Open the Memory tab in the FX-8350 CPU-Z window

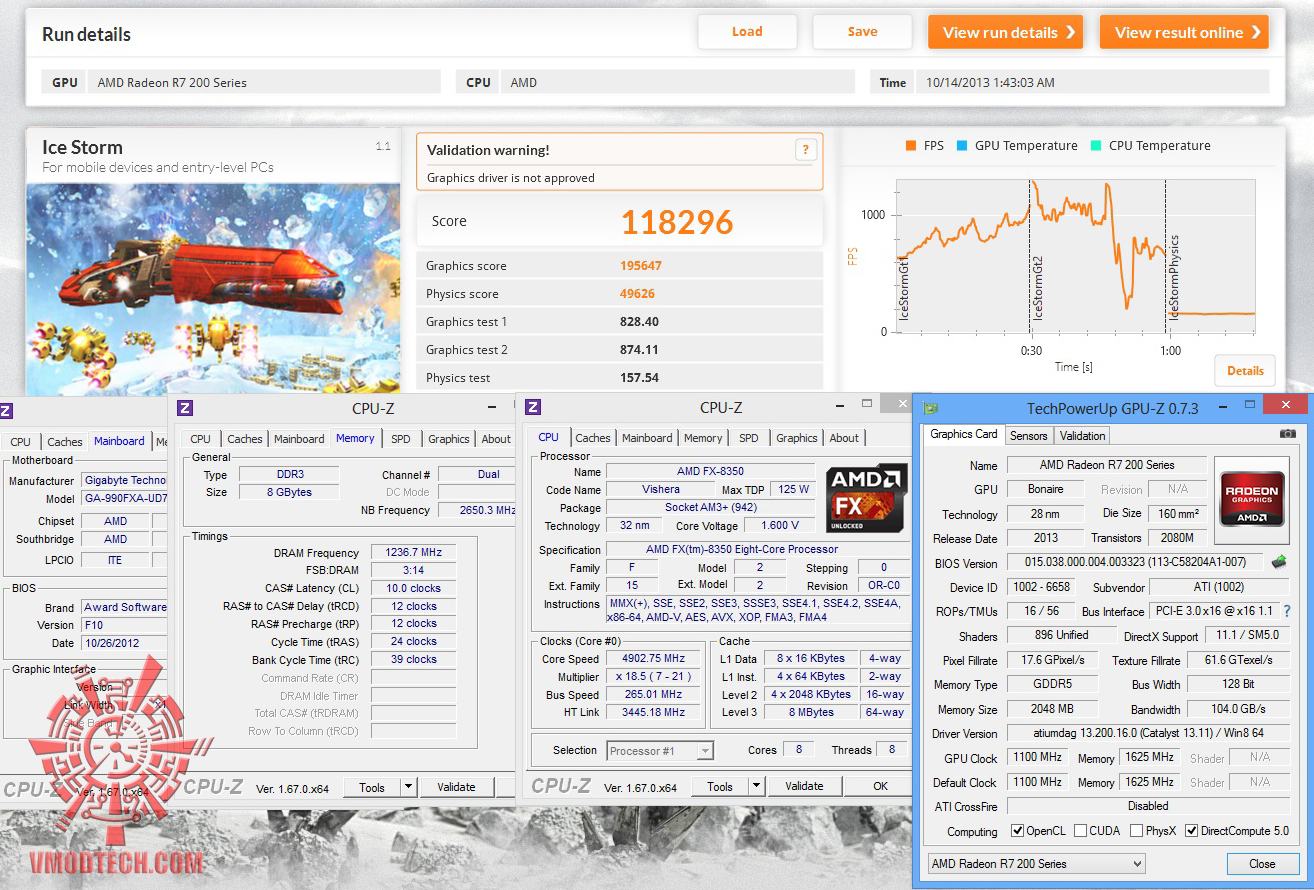(703, 438)
